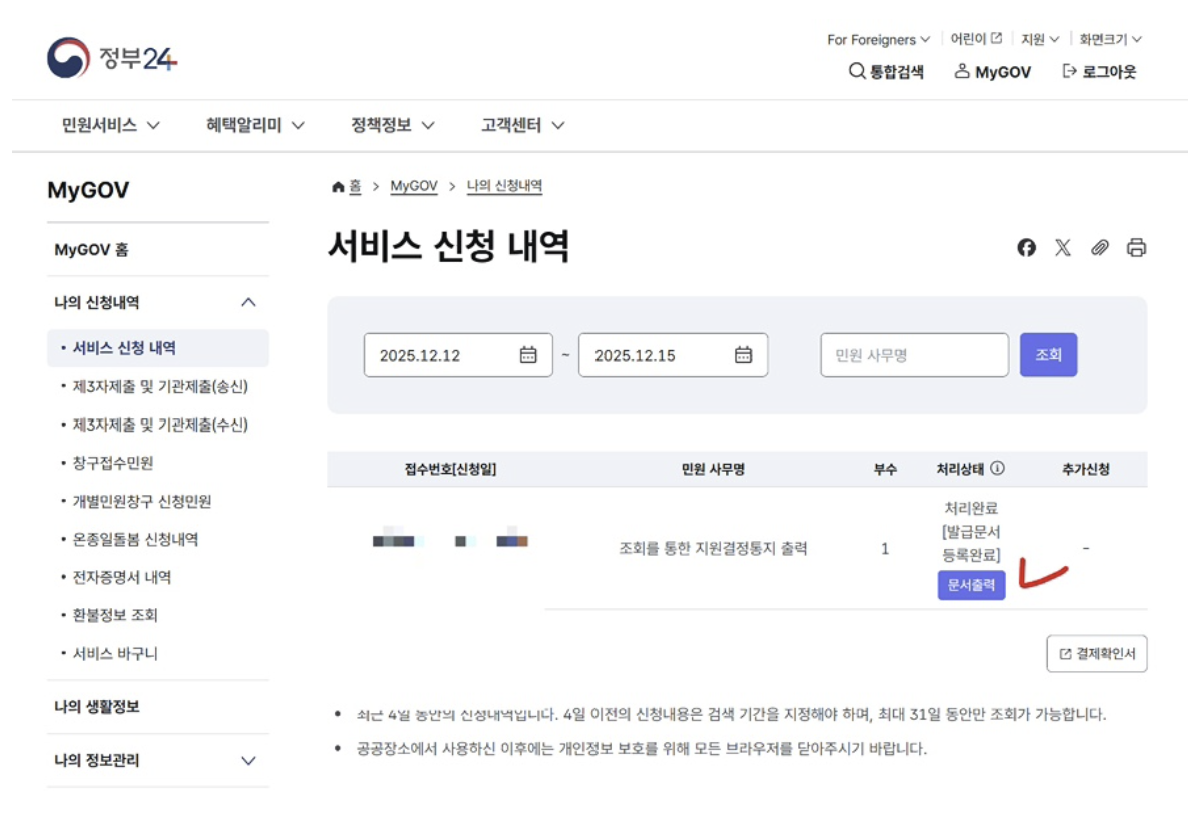
Task: Share the page via the X icon
Action: 1063,247
